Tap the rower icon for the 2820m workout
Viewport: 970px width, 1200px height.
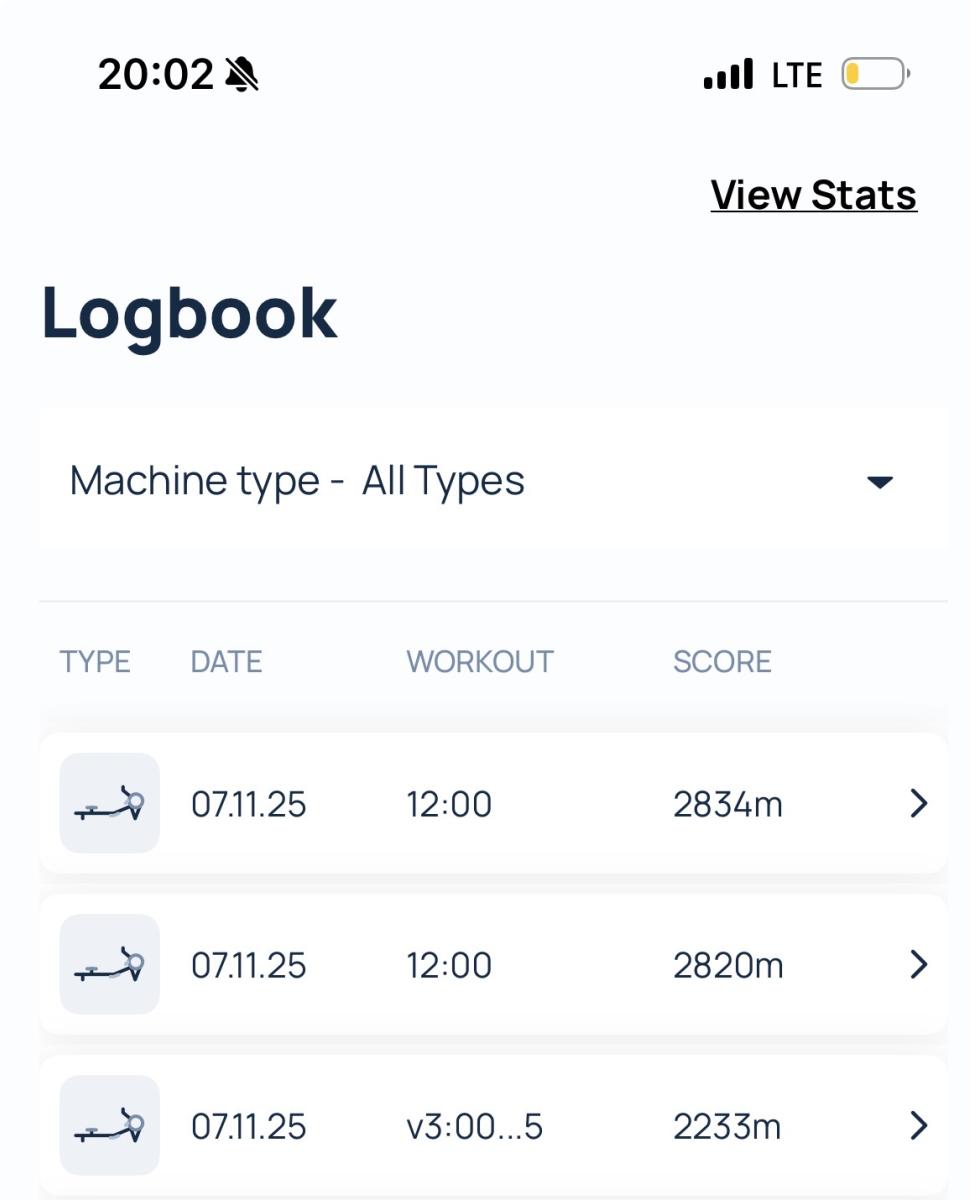pos(110,964)
